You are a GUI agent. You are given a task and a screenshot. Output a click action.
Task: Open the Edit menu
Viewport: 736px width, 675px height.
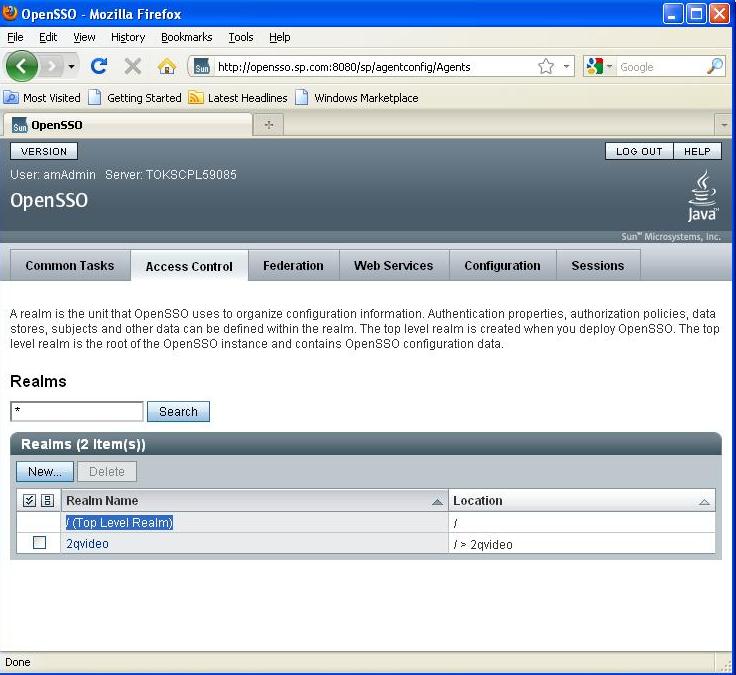click(48, 37)
